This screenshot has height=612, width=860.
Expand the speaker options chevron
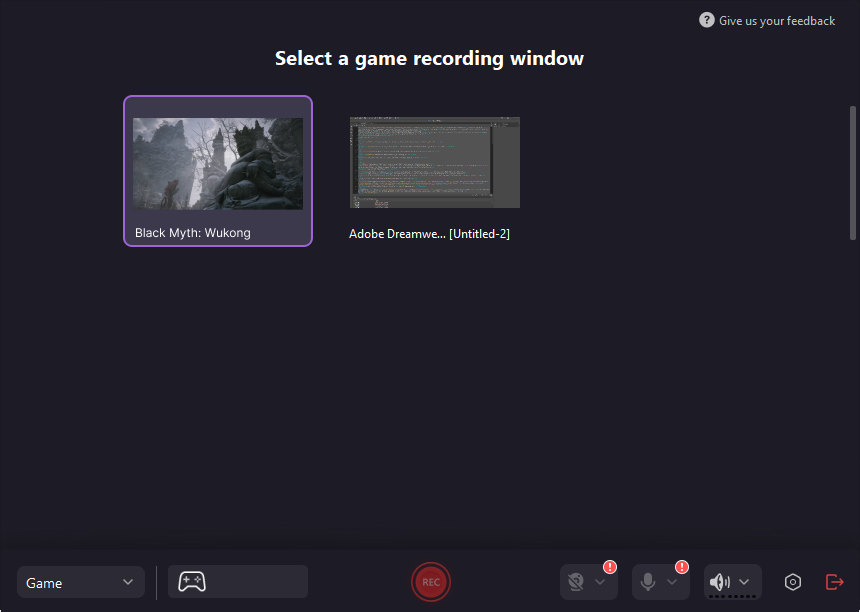[x=744, y=582]
